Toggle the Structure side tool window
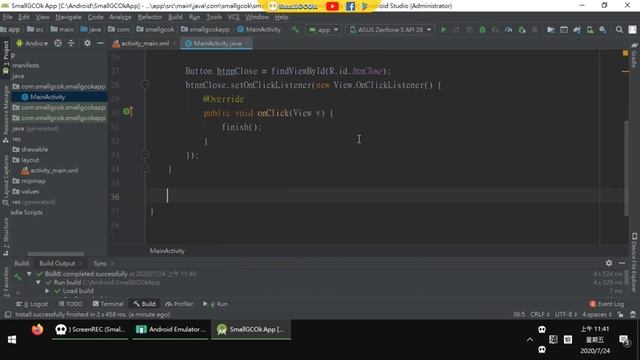The height and width of the screenshot is (360, 640). click(x=6, y=237)
